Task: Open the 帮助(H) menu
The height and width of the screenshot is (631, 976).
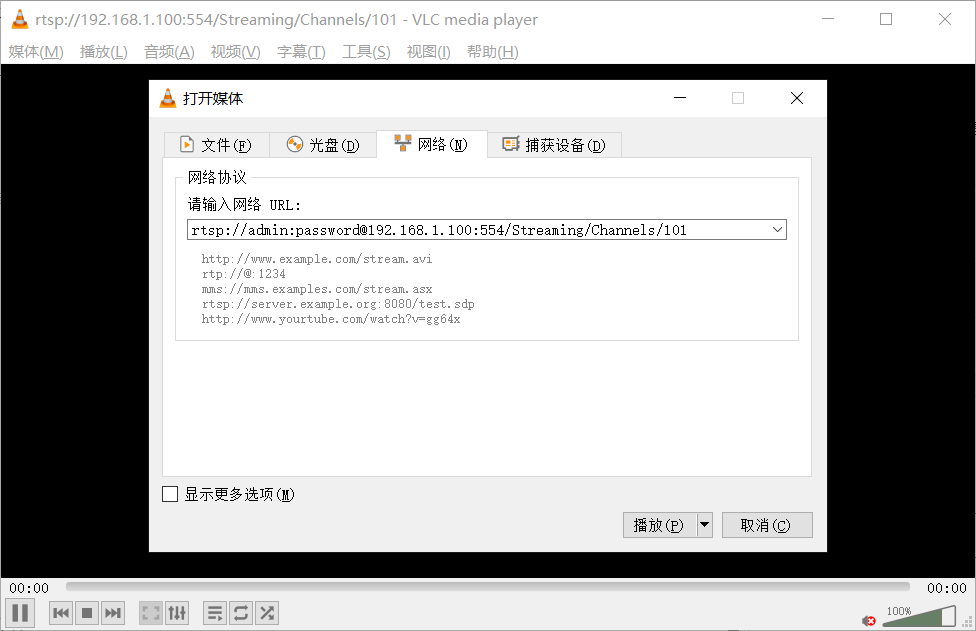Action: tap(493, 52)
